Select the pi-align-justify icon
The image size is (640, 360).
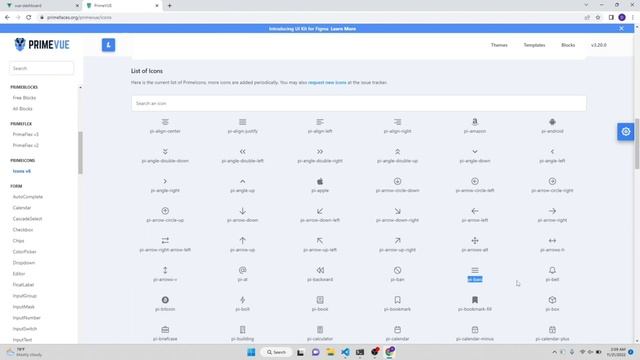pos(242,122)
